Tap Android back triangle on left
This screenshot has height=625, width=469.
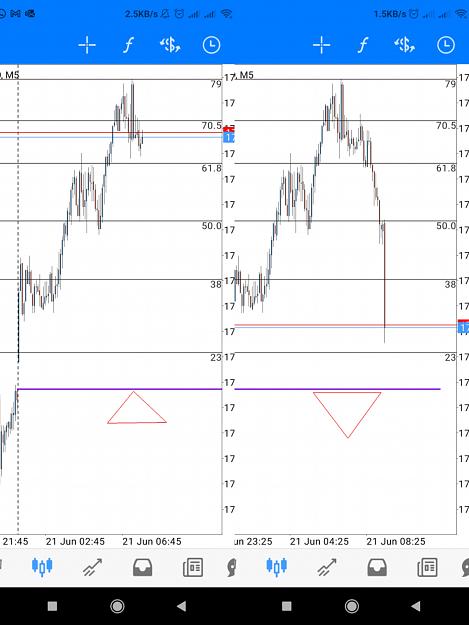[181, 606]
